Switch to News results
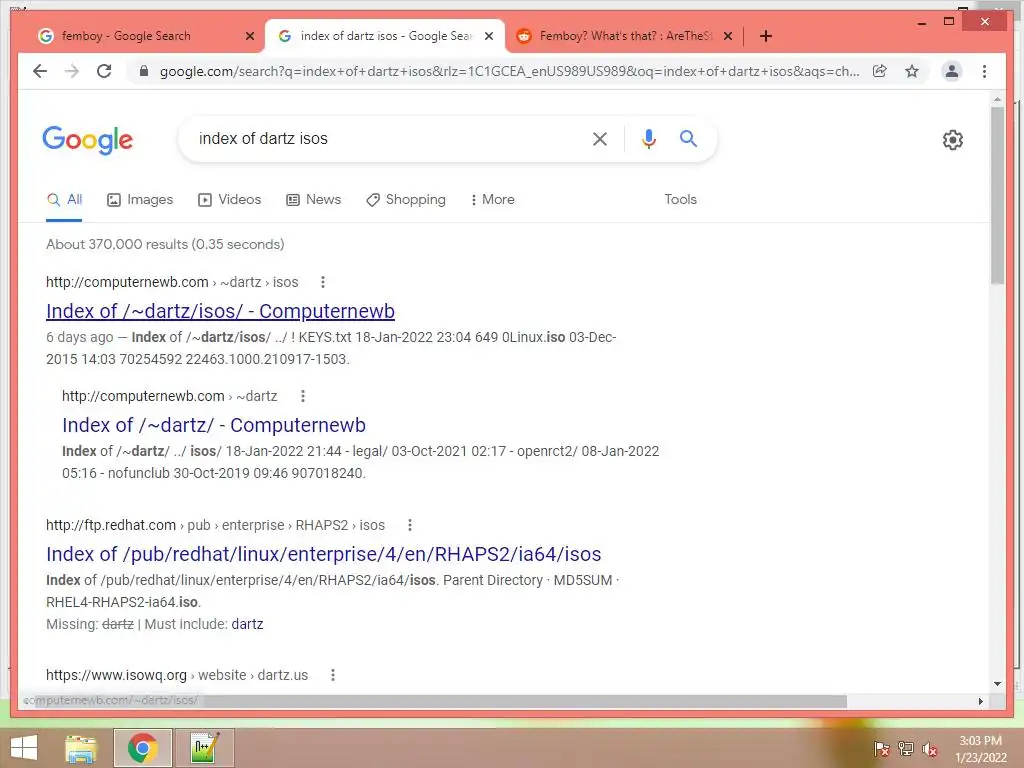The height and width of the screenshot is (768, 1024). [x=313, y=200]
